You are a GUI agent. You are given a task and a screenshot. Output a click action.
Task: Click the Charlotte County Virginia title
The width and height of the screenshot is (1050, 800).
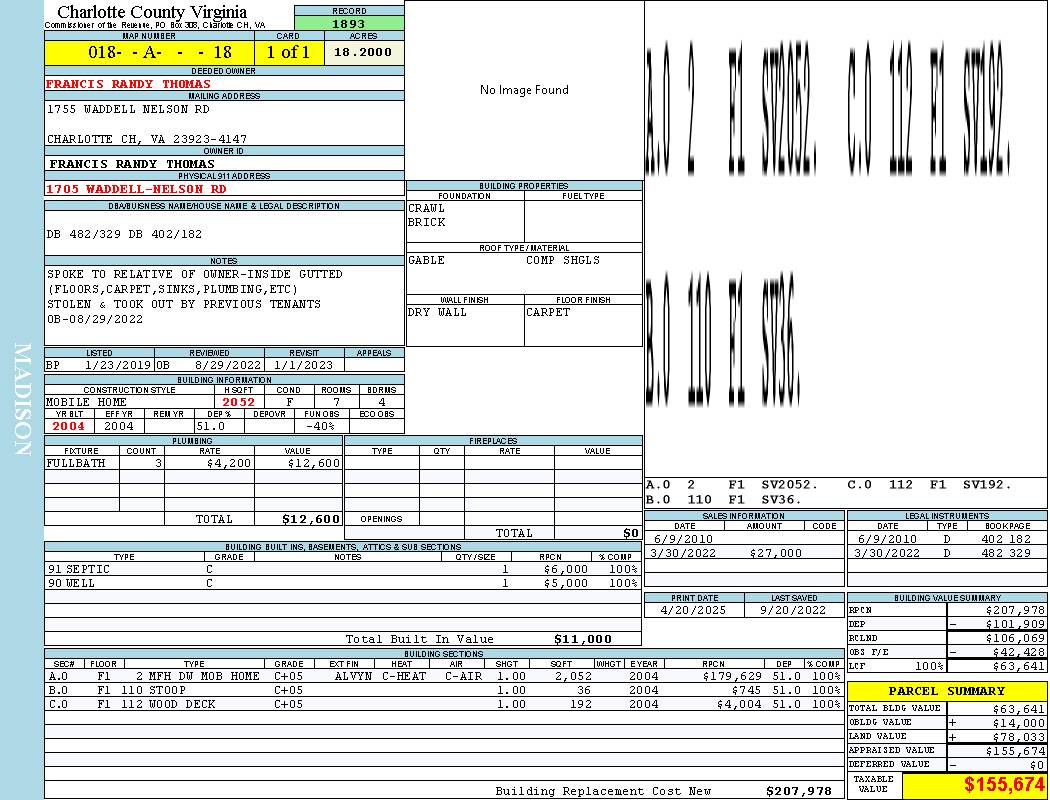(152, 12)
